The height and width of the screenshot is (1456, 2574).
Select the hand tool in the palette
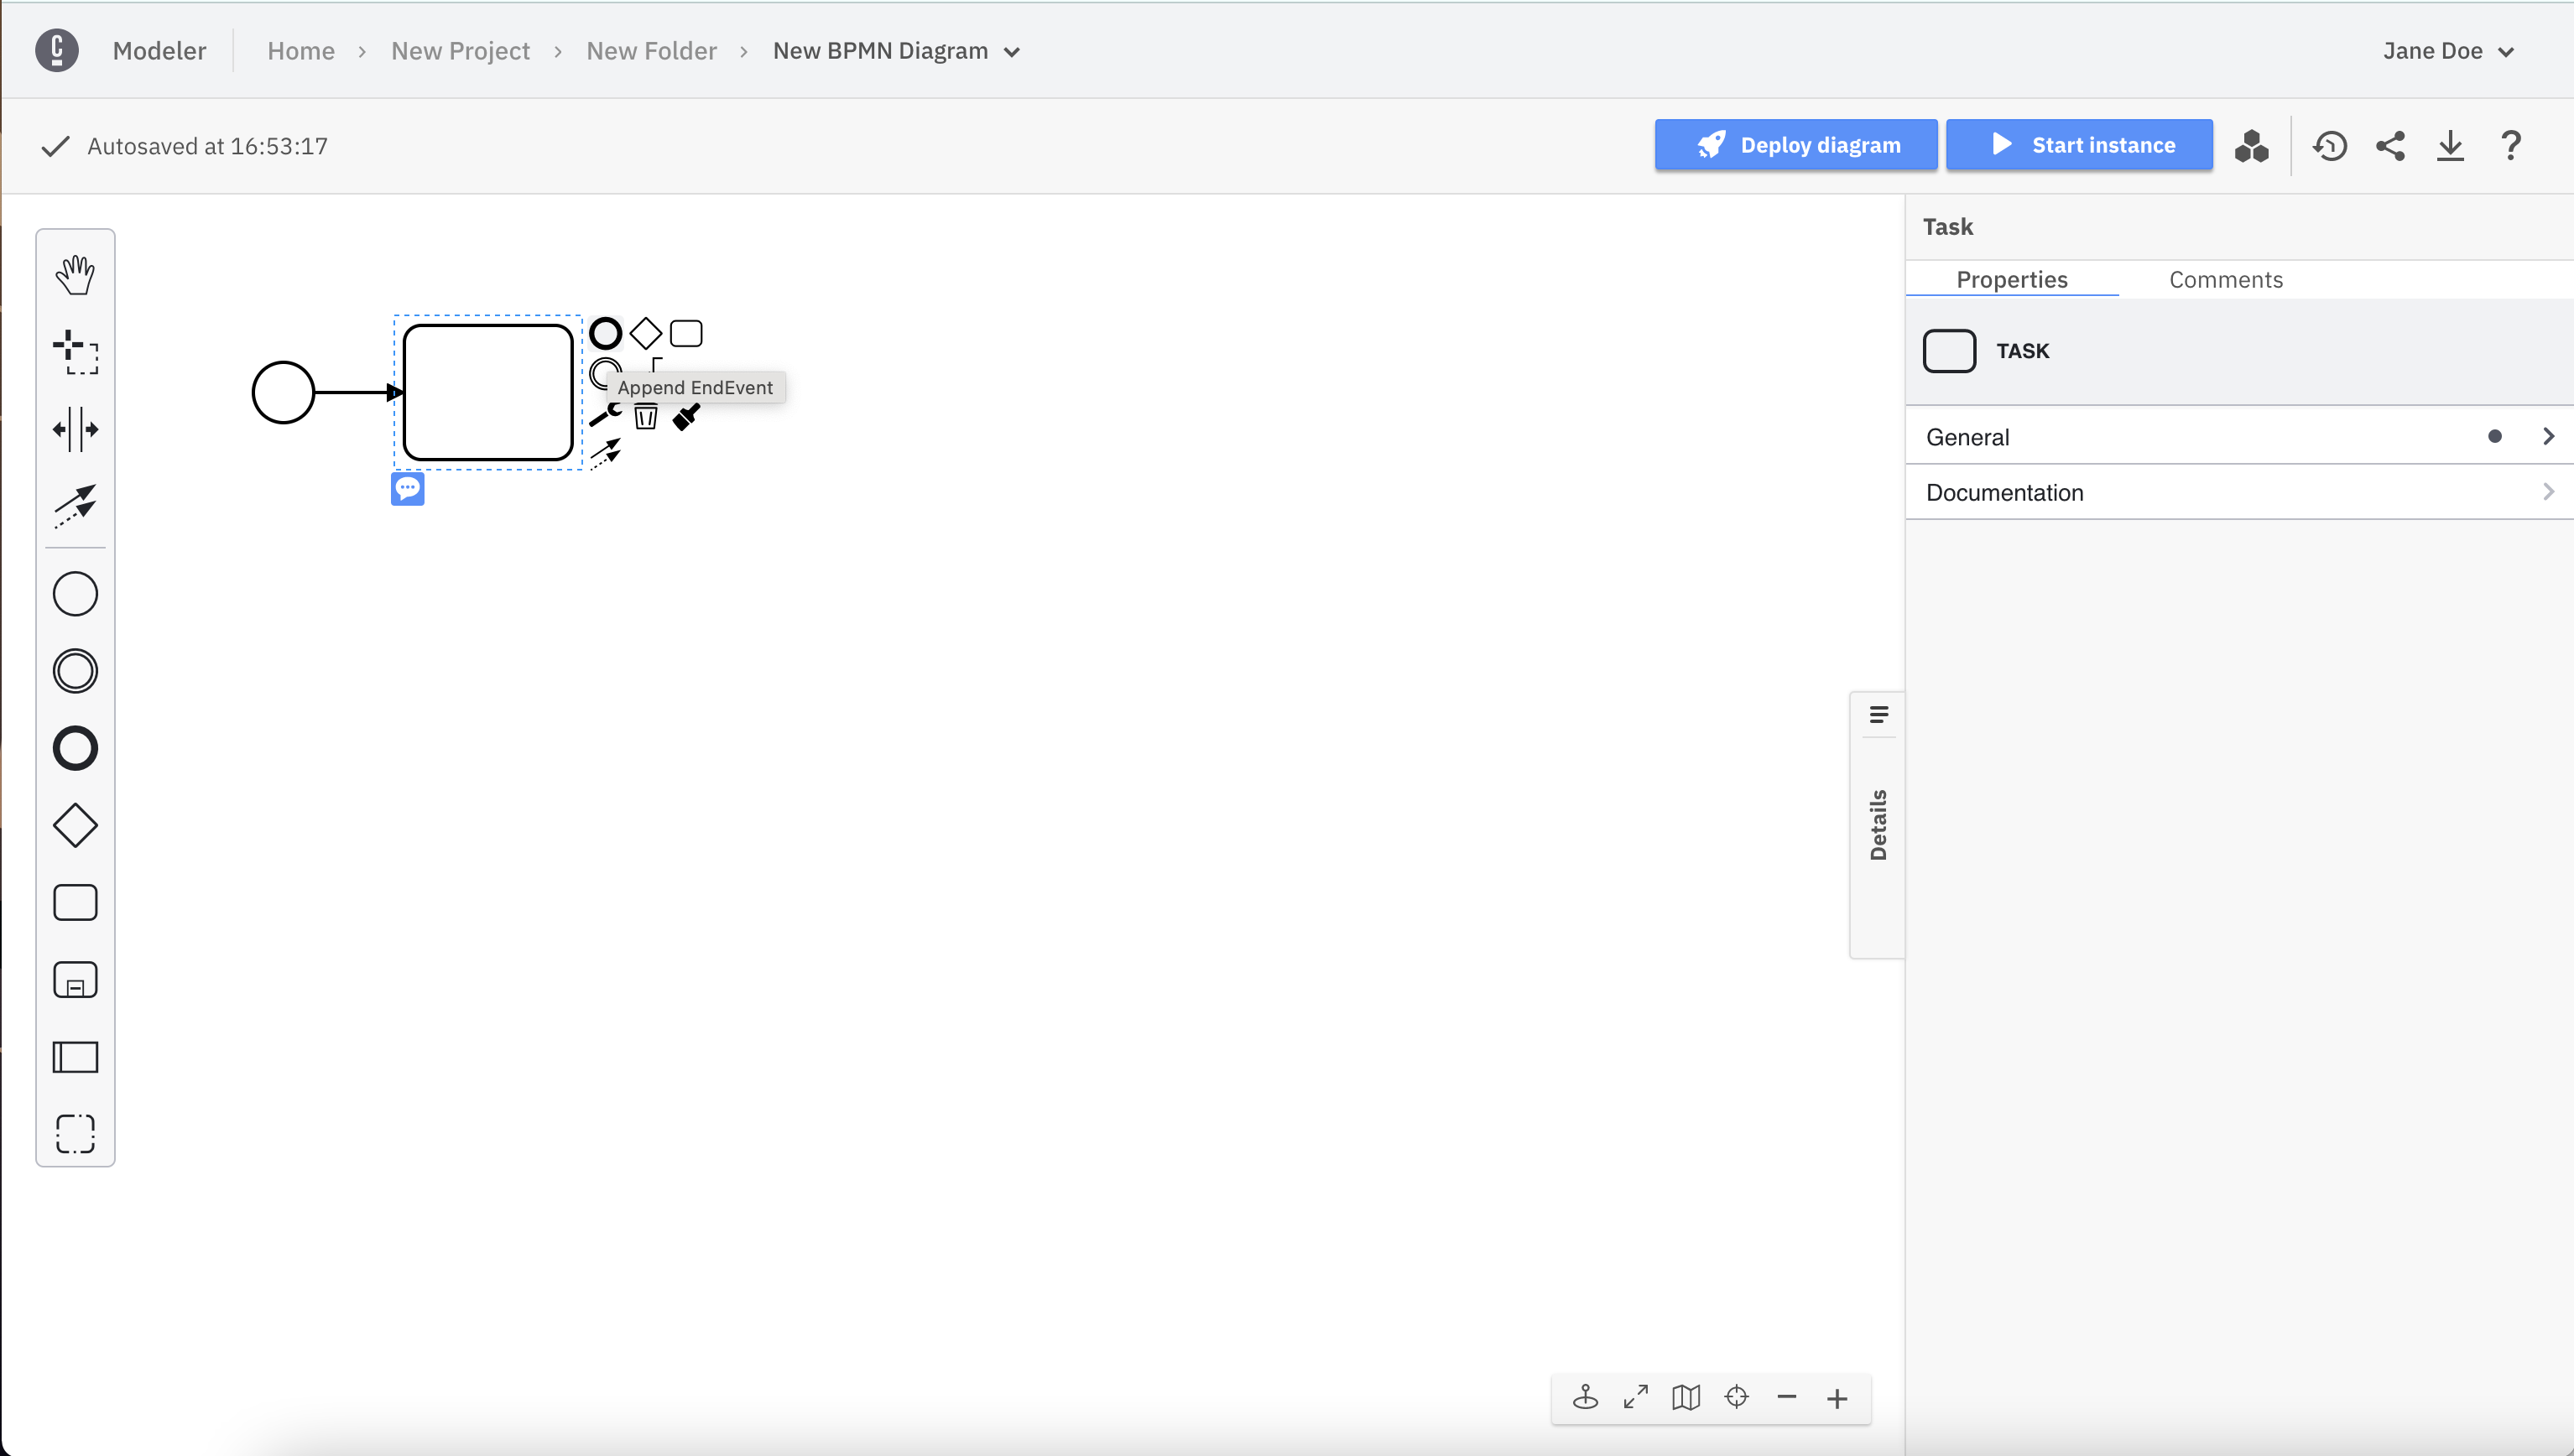pos(75,273)
